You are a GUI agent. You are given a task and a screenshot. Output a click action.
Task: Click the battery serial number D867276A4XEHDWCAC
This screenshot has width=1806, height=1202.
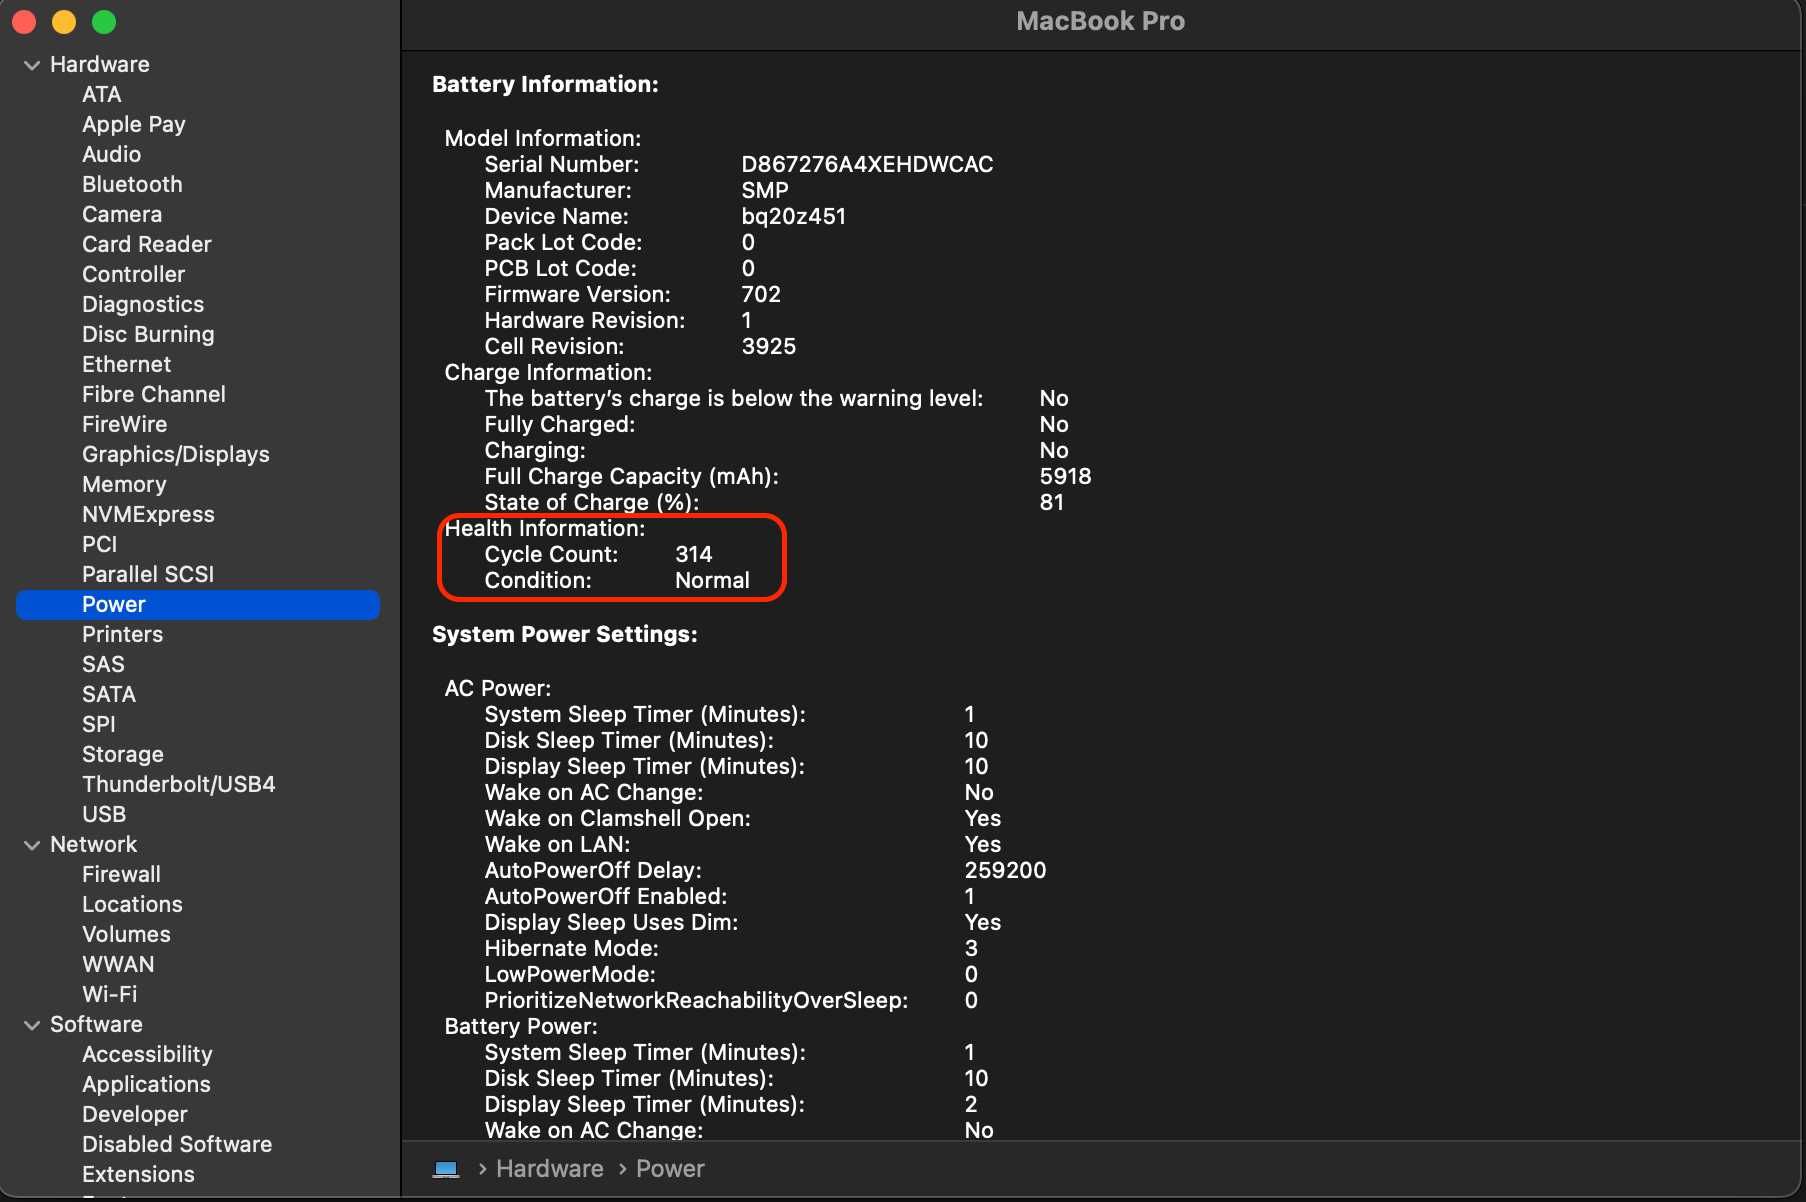click(867, 165)
